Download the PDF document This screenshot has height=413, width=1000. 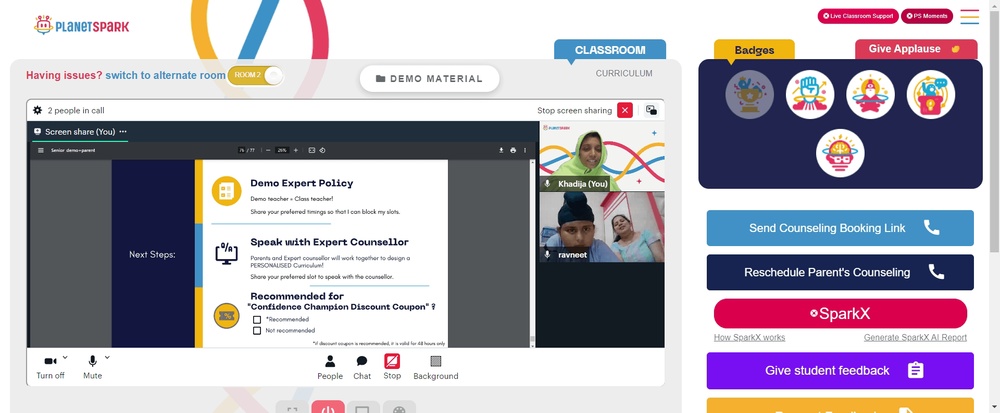point(501,150)
